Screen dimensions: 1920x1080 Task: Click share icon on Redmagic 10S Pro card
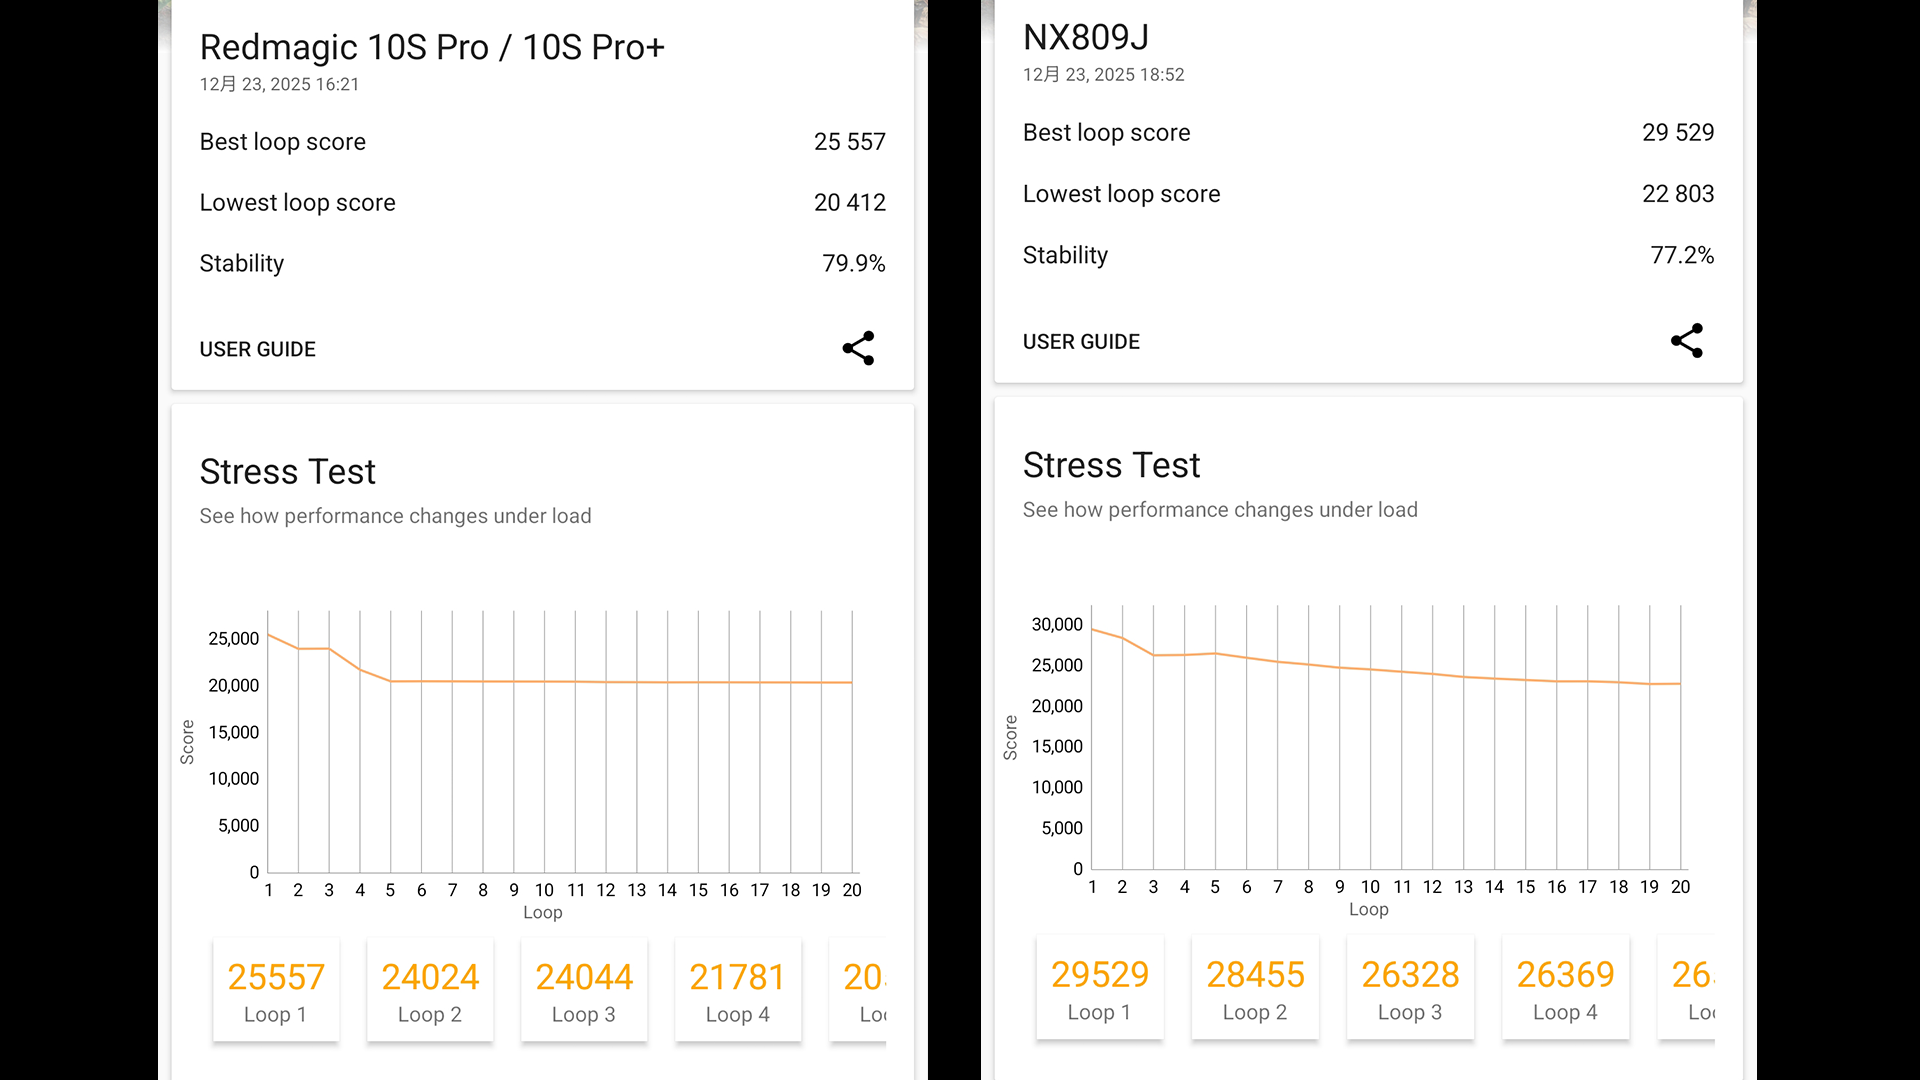[858, 348]
